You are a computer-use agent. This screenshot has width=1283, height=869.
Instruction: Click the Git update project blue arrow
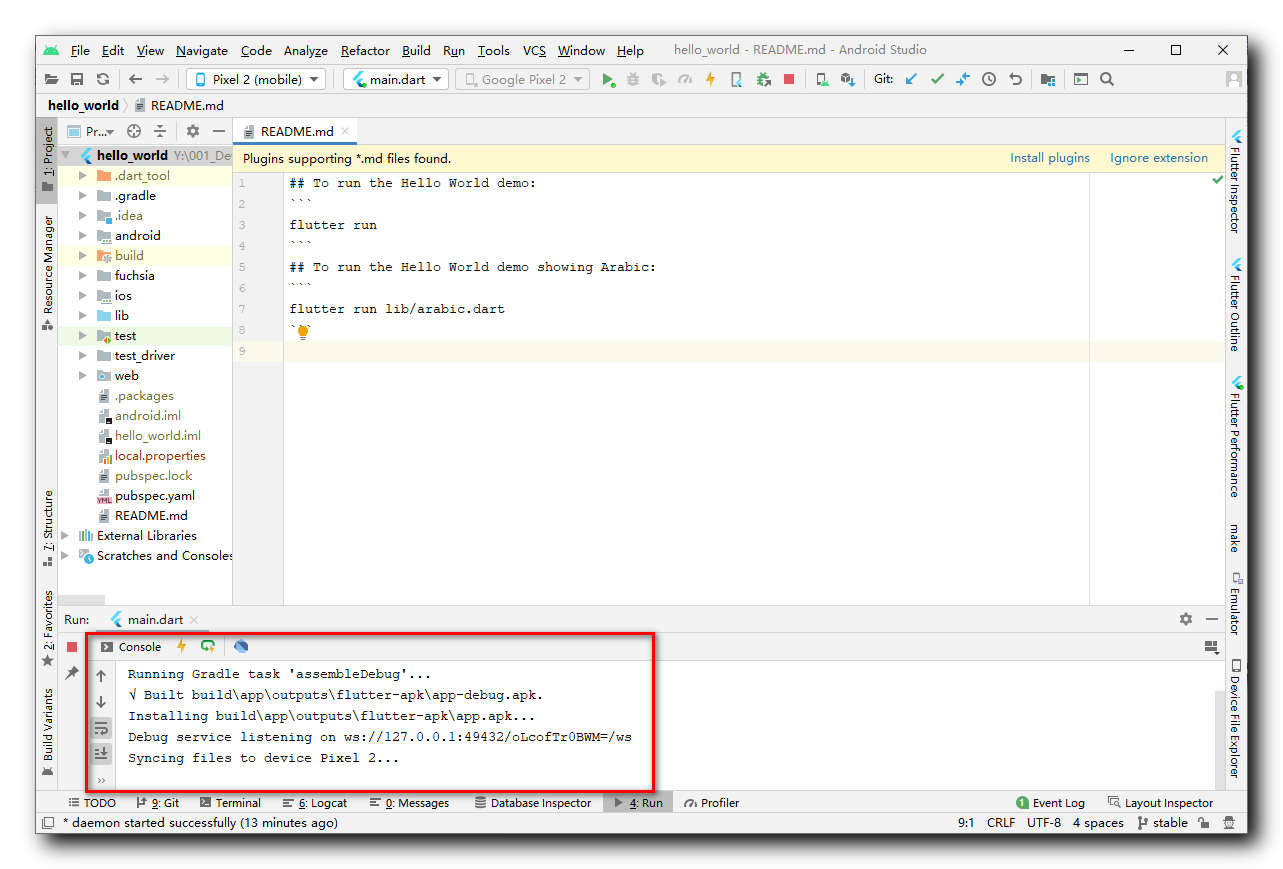(x=911, y=79)
